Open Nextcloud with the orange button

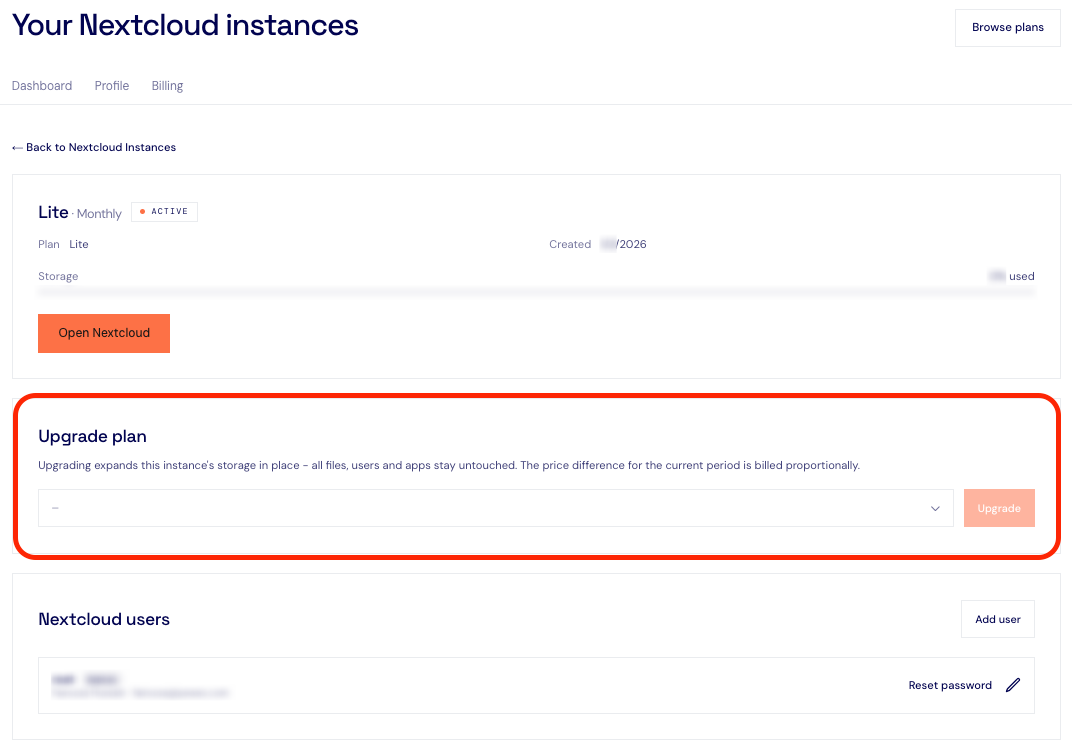[x=104, y=333]
